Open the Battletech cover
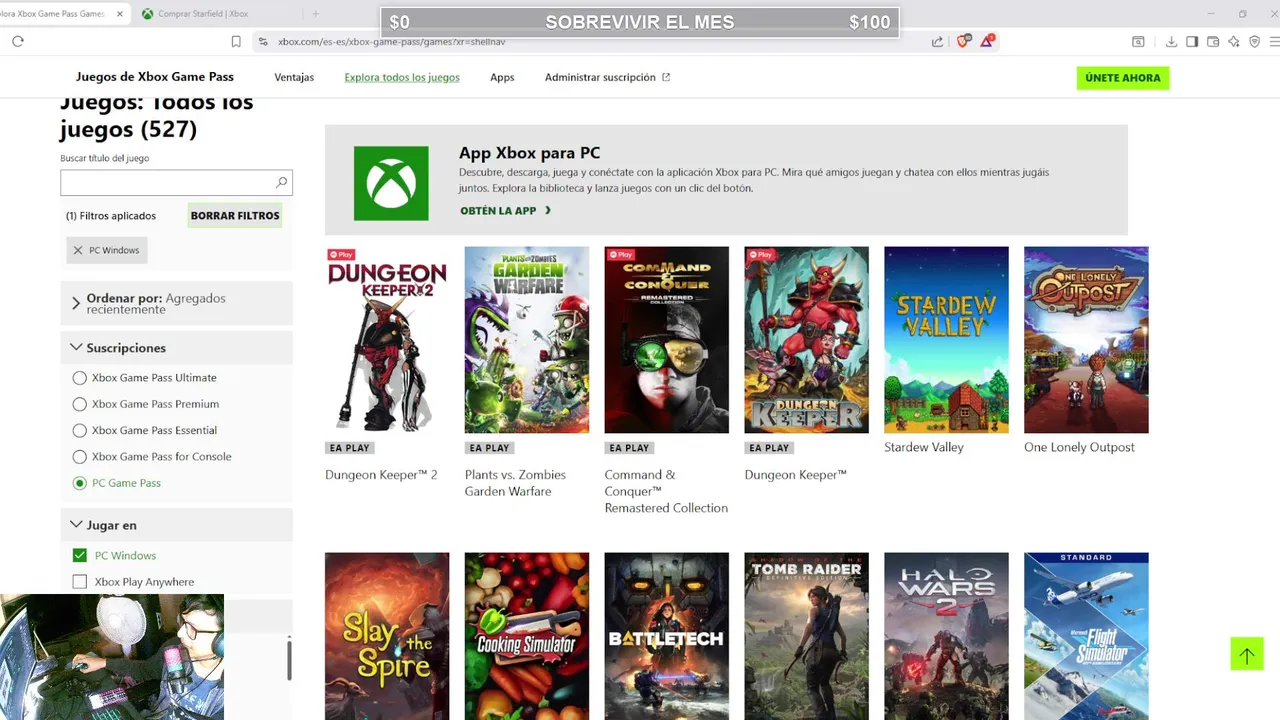 667,636
